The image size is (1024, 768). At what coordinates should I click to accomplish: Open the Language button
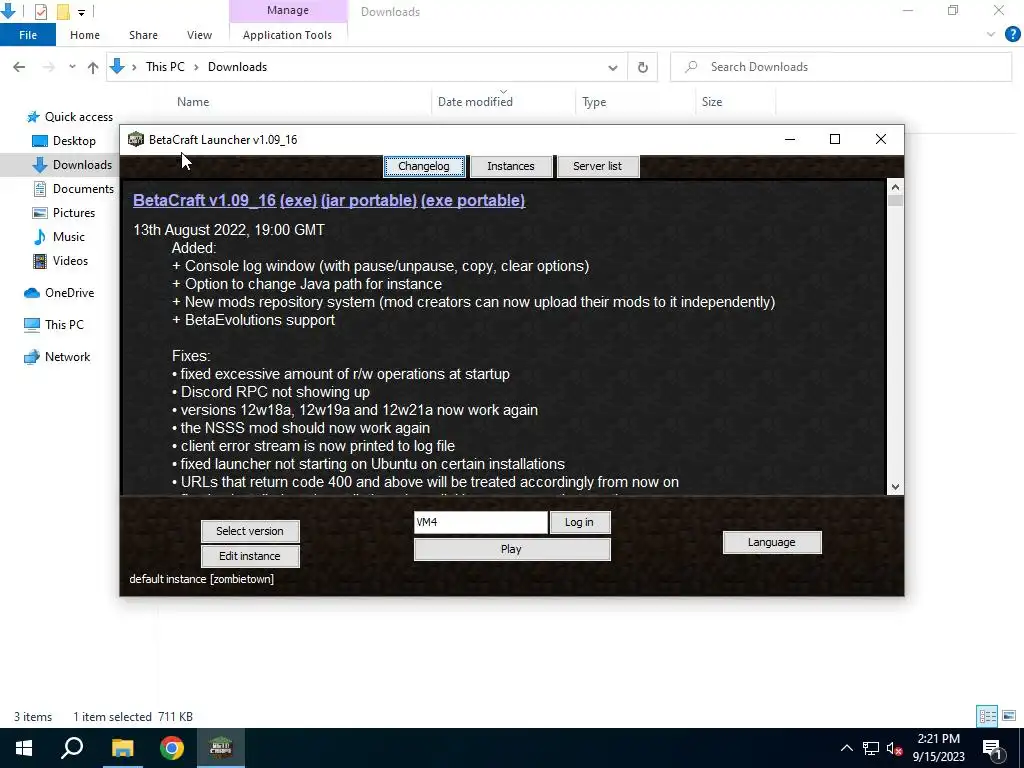pos(772,542)
